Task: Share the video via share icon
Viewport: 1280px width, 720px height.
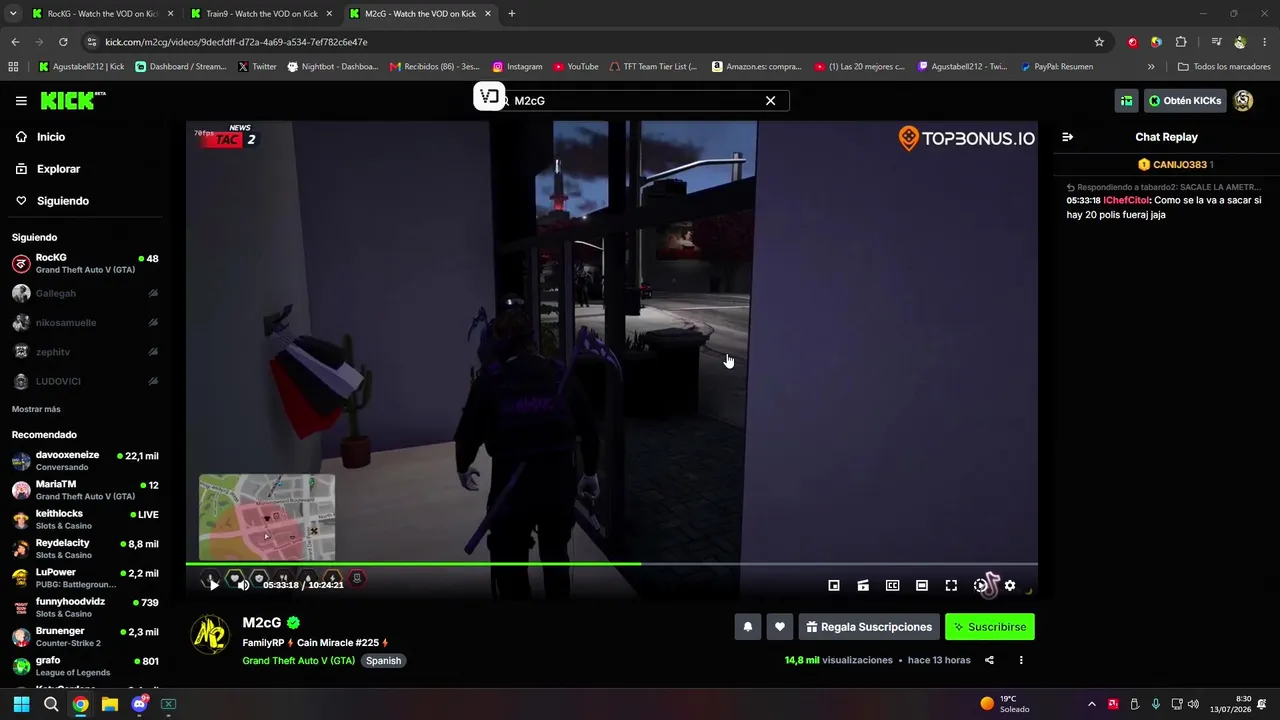Action: click(x=989, y=660)
